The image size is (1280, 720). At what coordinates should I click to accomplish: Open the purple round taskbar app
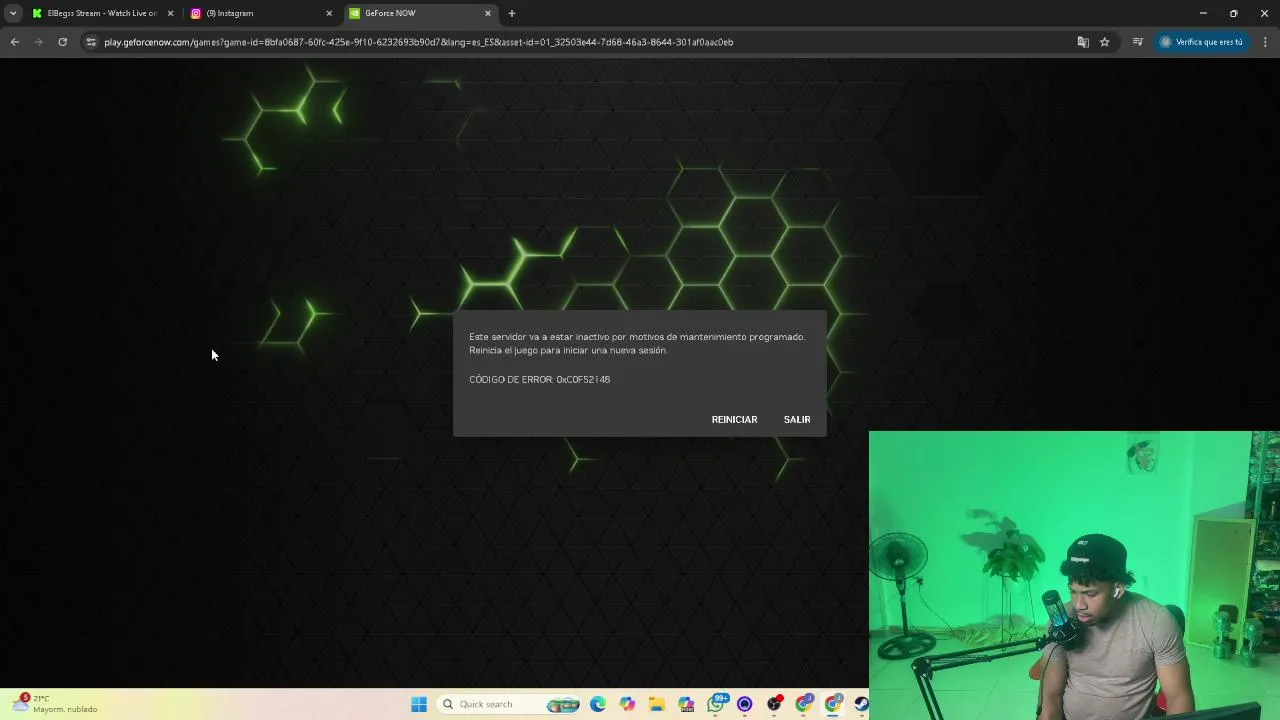tap(745, 704)
